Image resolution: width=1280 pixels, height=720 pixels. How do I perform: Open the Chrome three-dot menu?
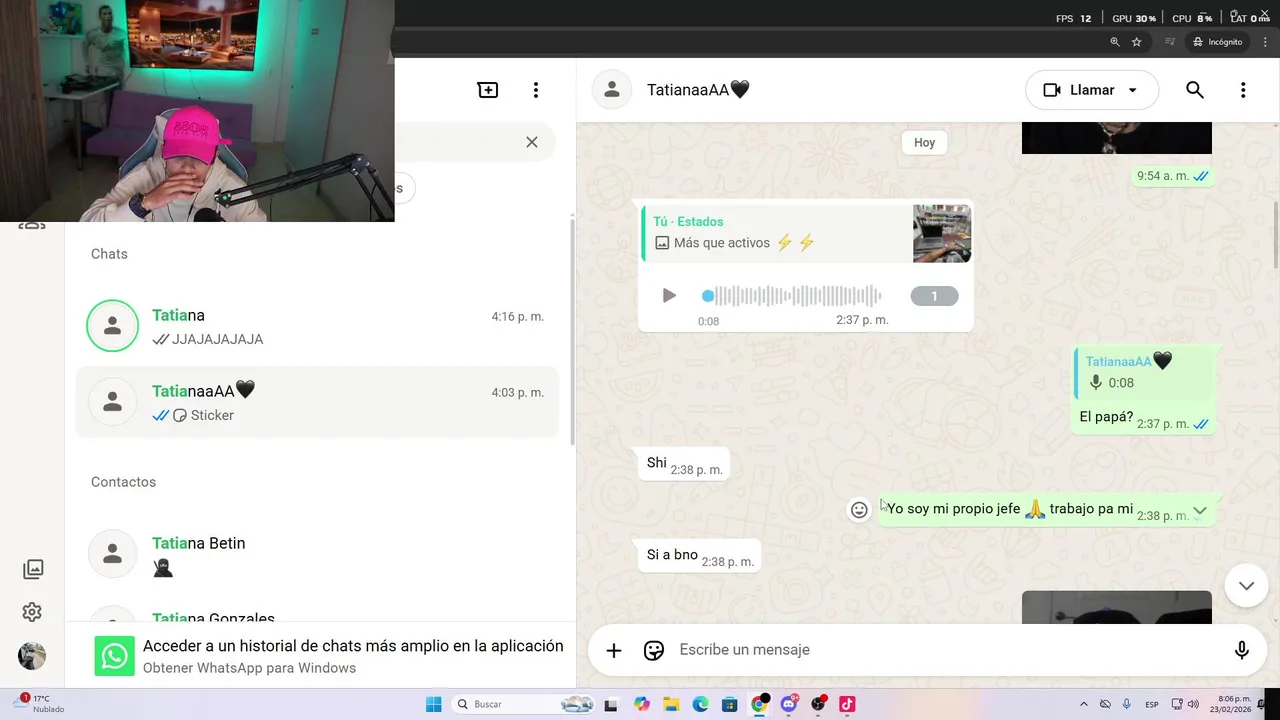pos(1266,42)
